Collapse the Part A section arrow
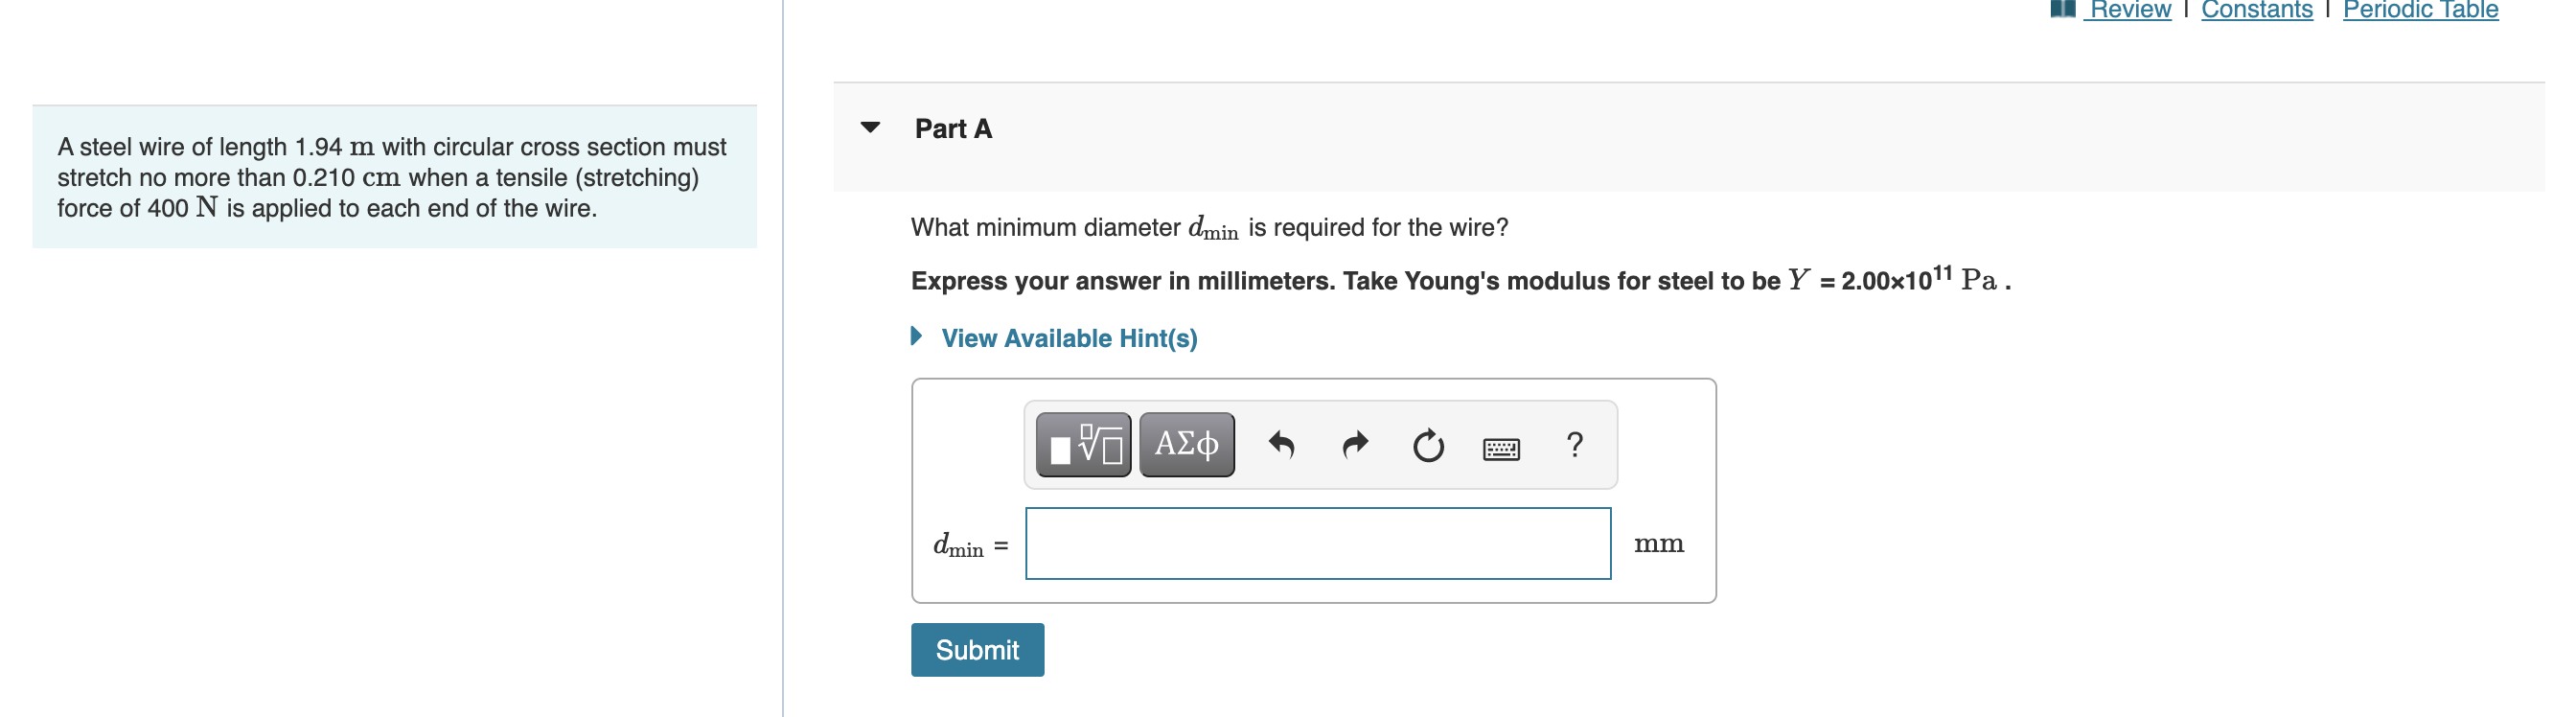This screenshot has height=717, width=2576. tap(870, 128)
